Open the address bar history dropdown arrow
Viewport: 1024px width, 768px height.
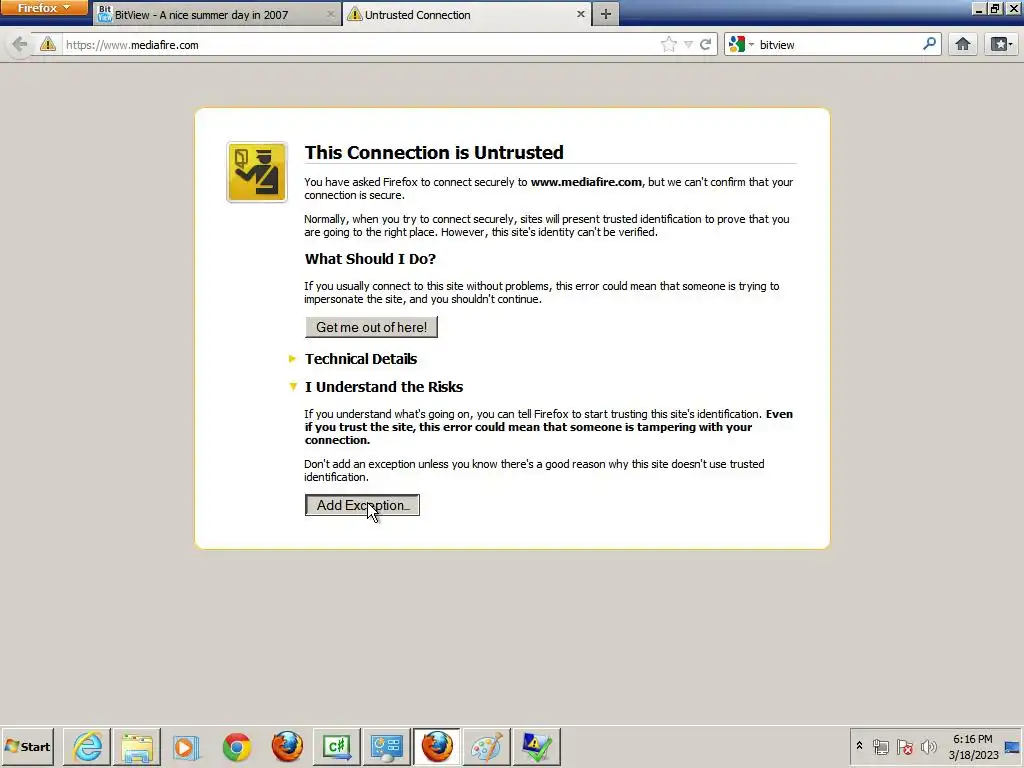coord(688,44)
